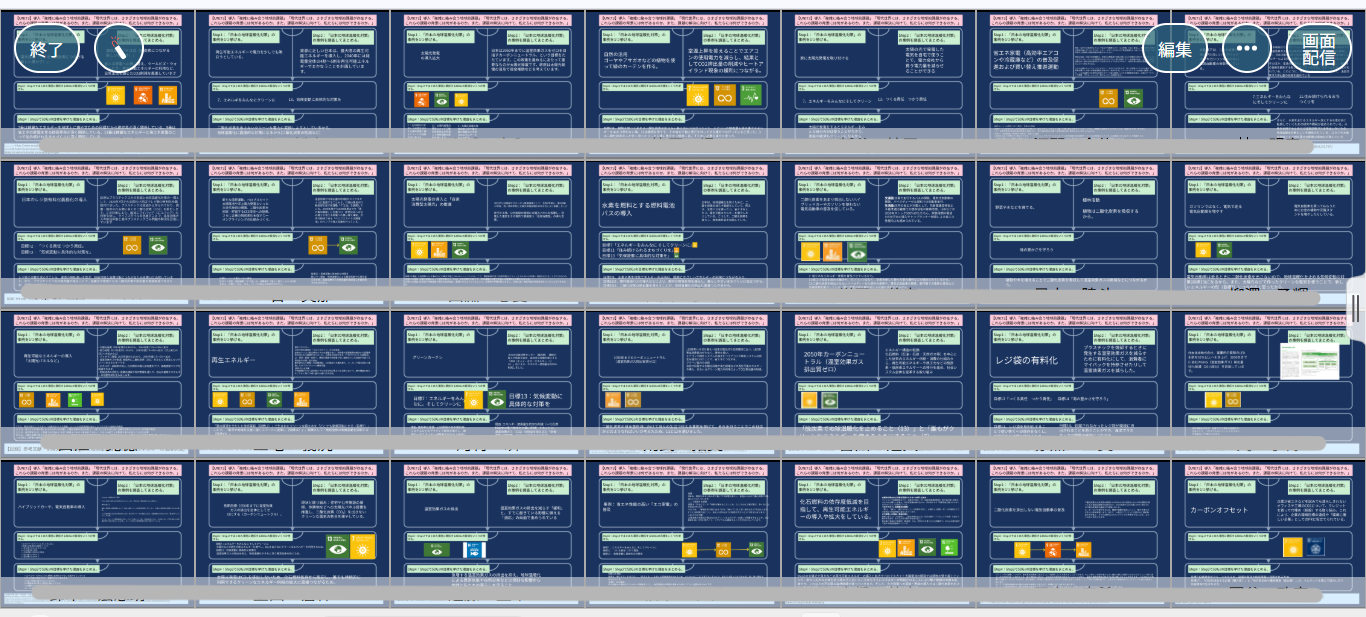Viewport: 1366px width, 617px height.
Task: Open the 燃料電池バスの導入 submission card
Action: tap(682, 232)
